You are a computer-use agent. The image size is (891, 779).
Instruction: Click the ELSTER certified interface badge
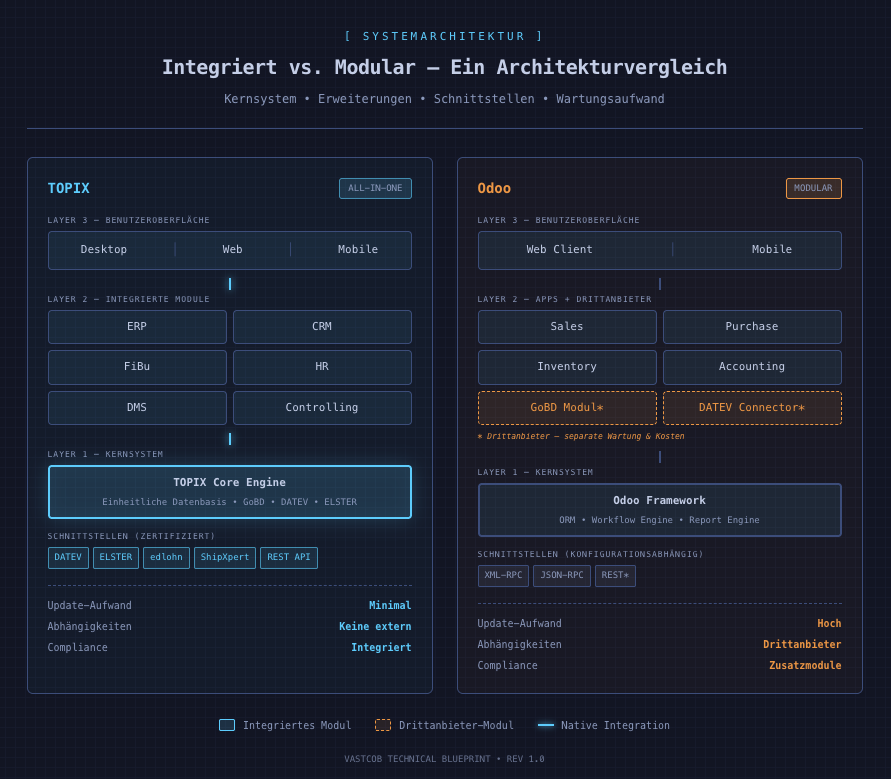(x=115, y=557)
